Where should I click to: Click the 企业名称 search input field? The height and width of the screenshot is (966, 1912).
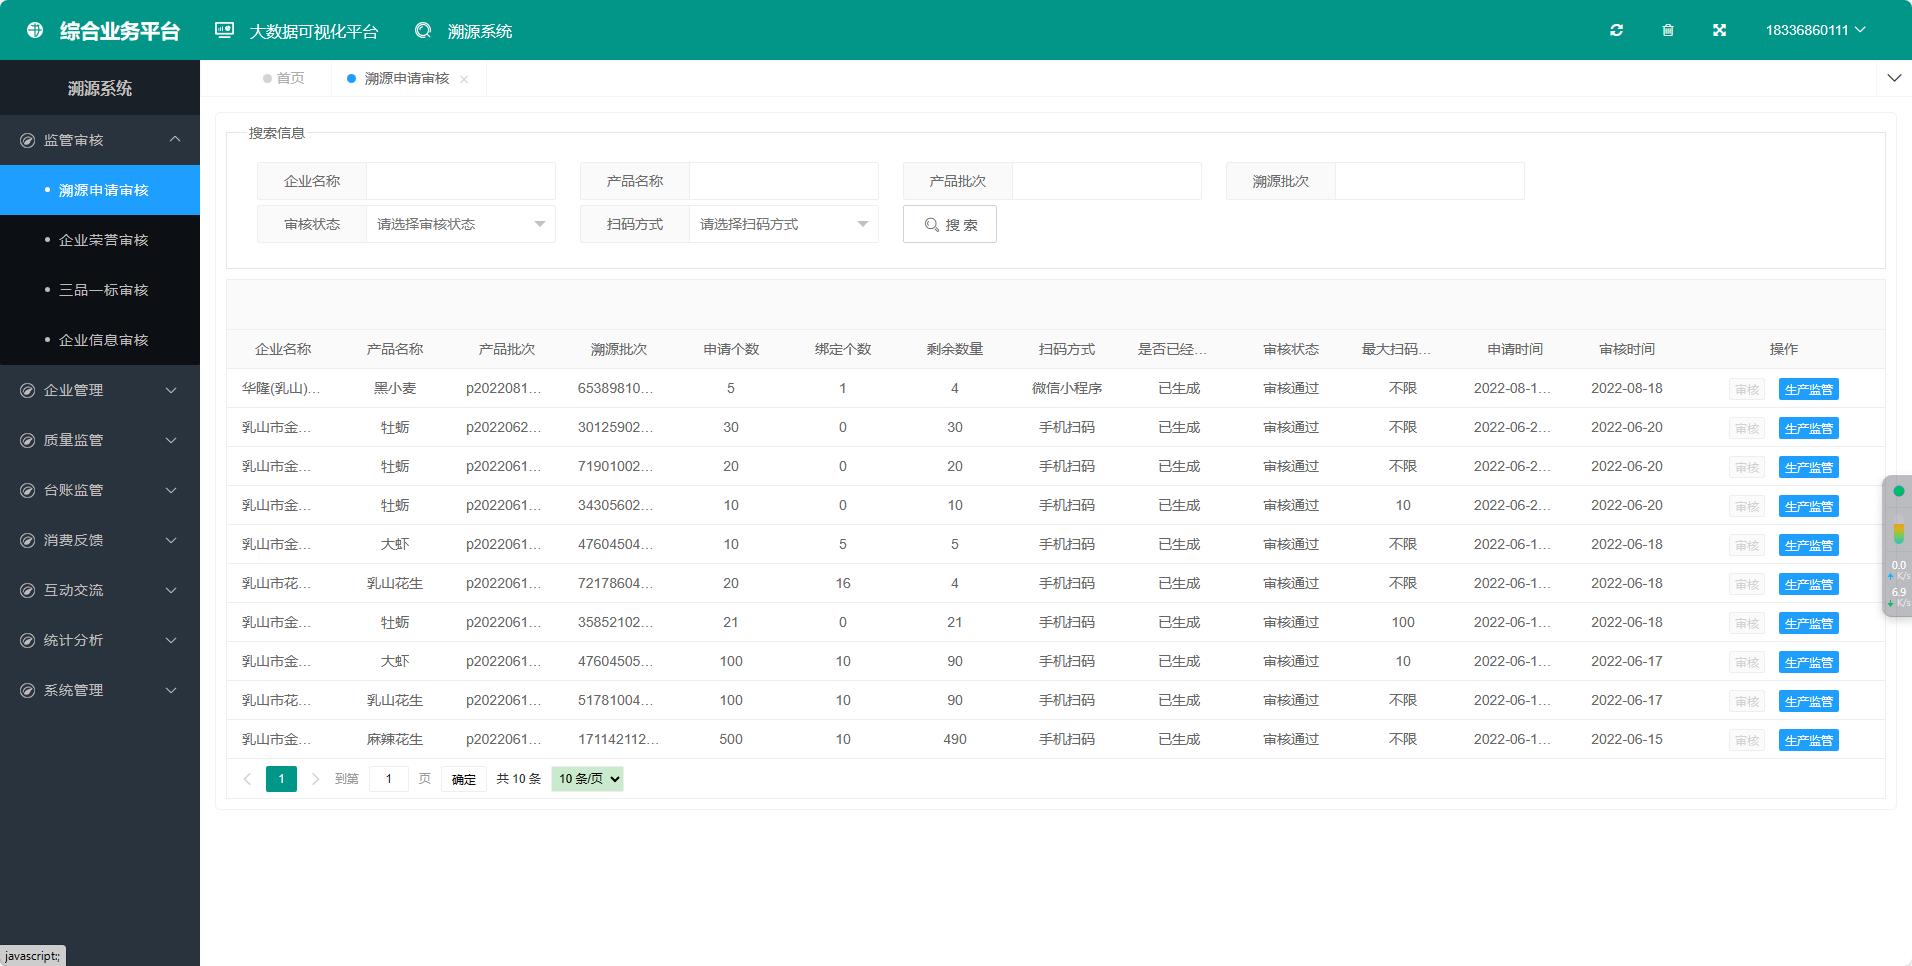pyautogui.click(x=460, y=181)
